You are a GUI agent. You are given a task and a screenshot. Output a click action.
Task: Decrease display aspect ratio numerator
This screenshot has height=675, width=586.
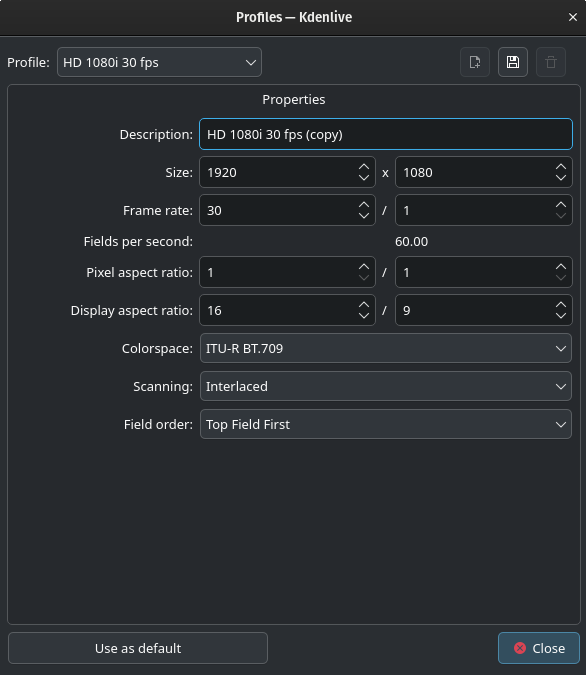coord(364,316)
